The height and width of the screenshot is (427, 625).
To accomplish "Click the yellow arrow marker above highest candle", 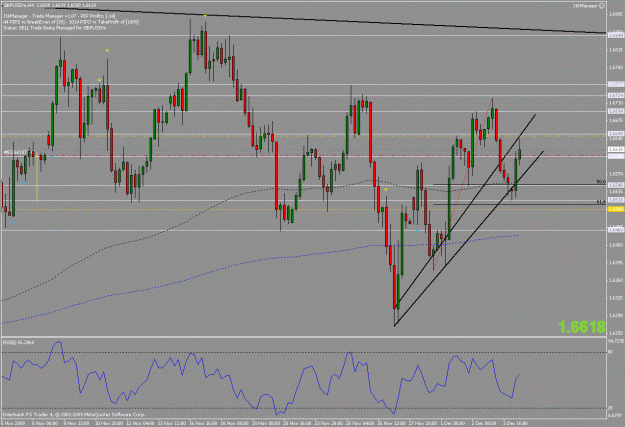I will (205, 16).
